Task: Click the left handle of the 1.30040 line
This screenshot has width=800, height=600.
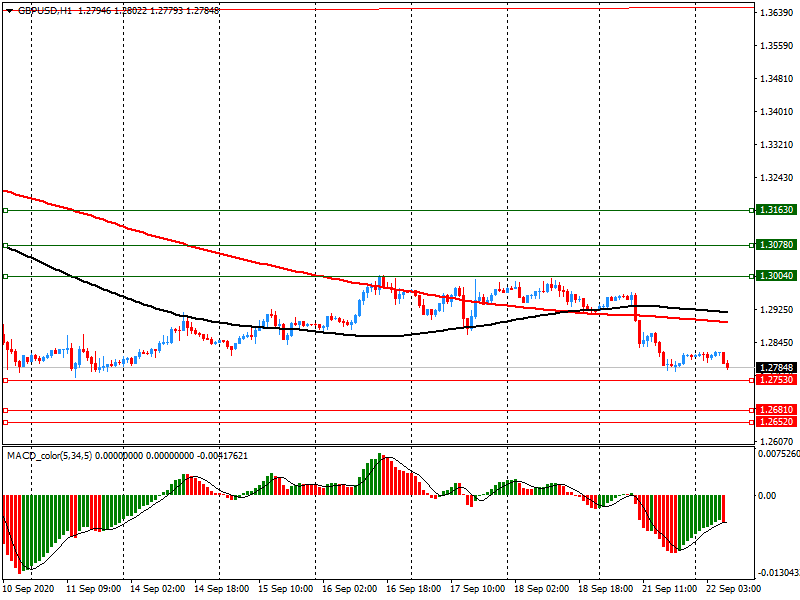Action: [6, 277]
